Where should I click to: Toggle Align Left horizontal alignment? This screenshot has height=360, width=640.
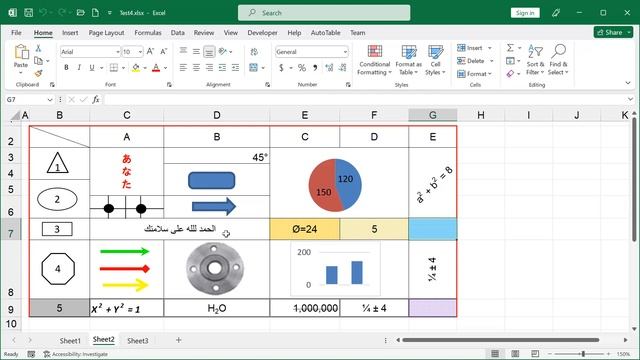(183, 68)
